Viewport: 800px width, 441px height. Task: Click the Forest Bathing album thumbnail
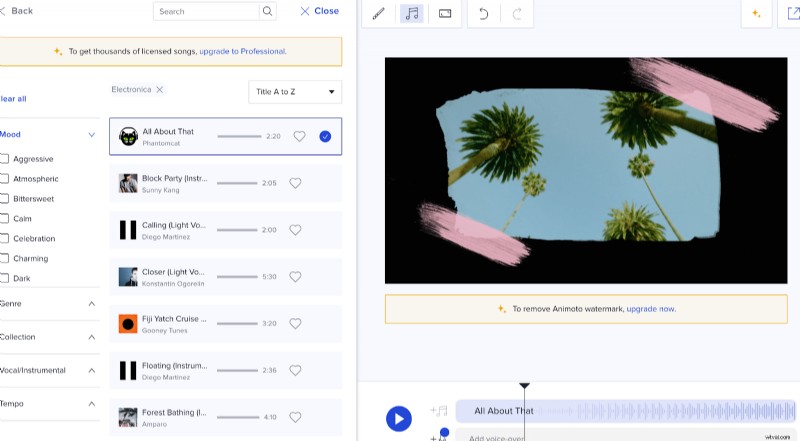(128, 417)
